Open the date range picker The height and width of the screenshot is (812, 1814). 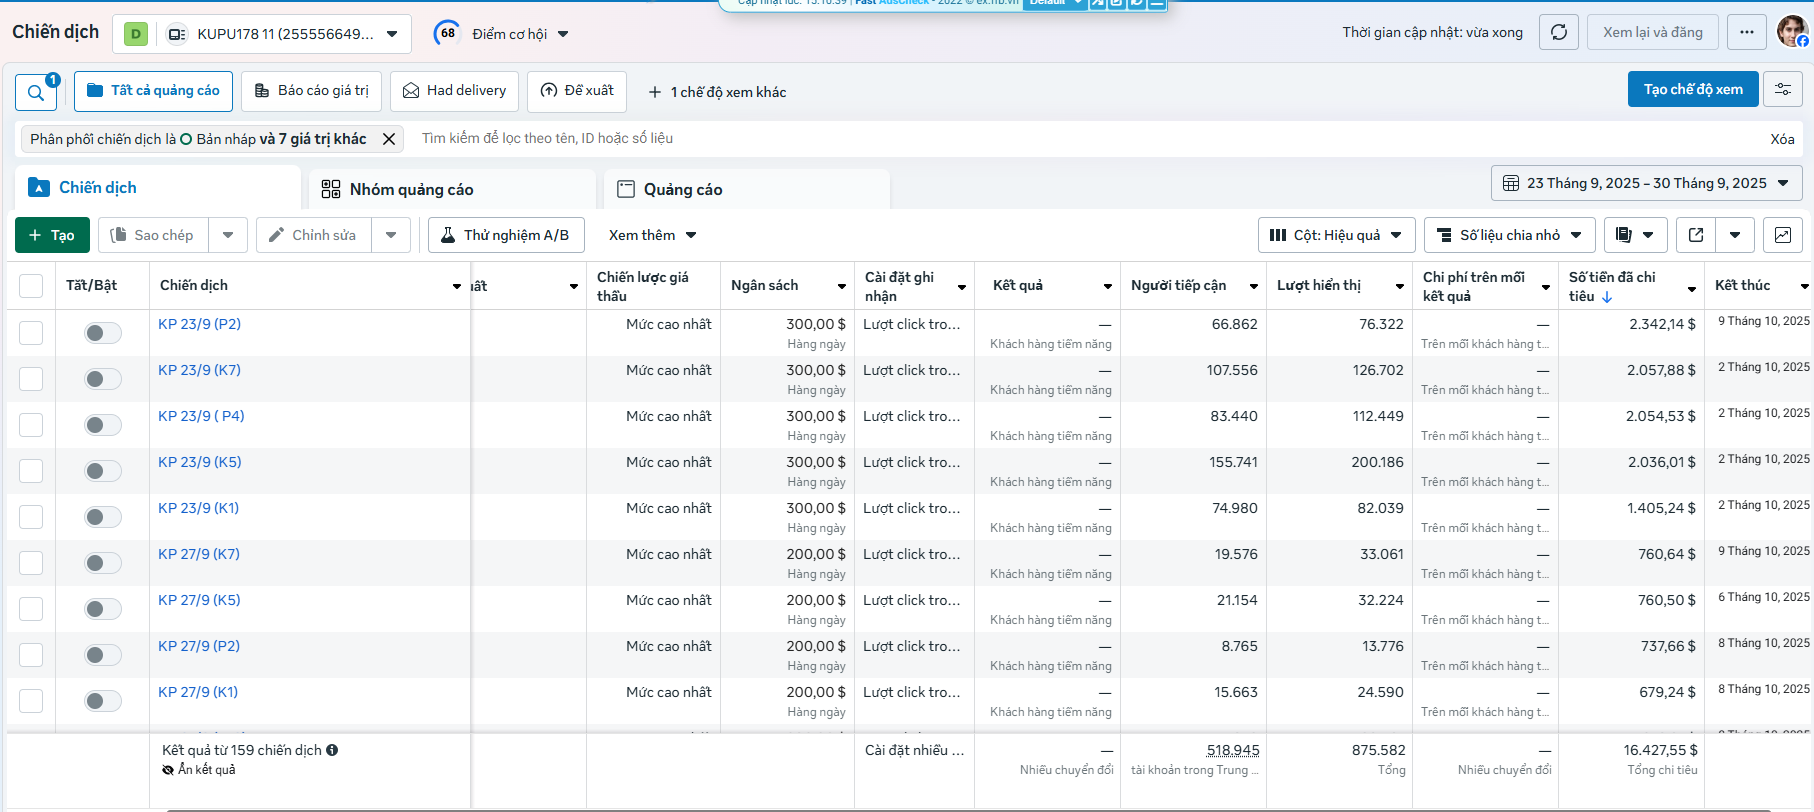(1646, 183)
